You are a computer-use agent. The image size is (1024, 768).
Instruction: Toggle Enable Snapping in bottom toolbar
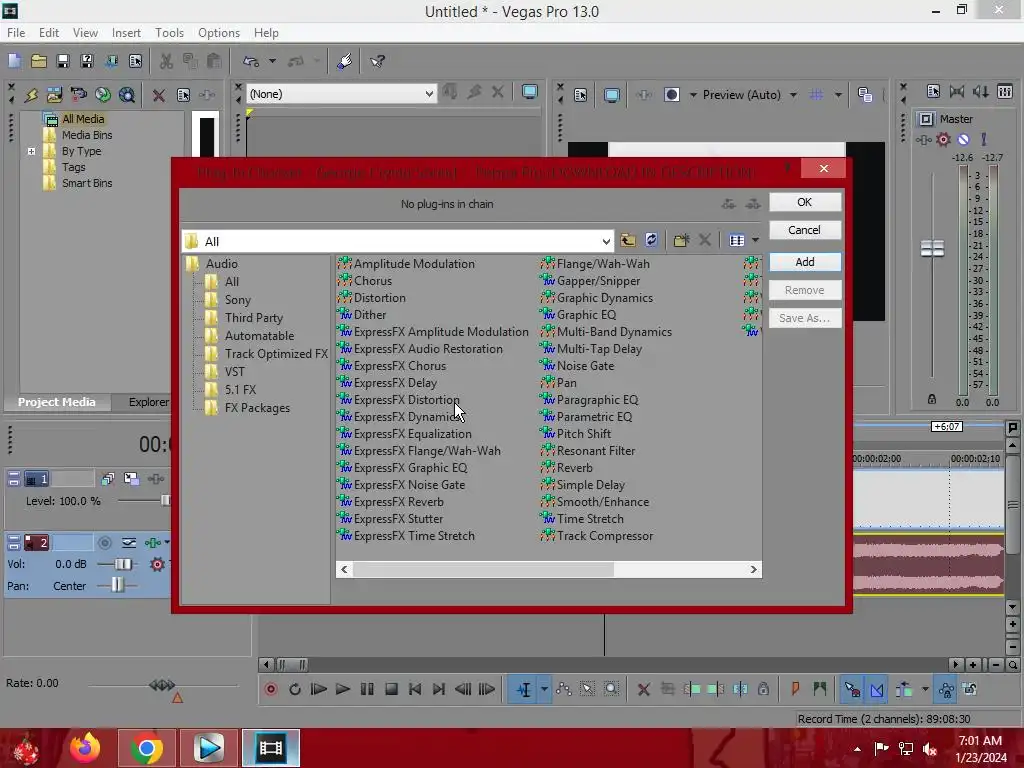point(852,689)
